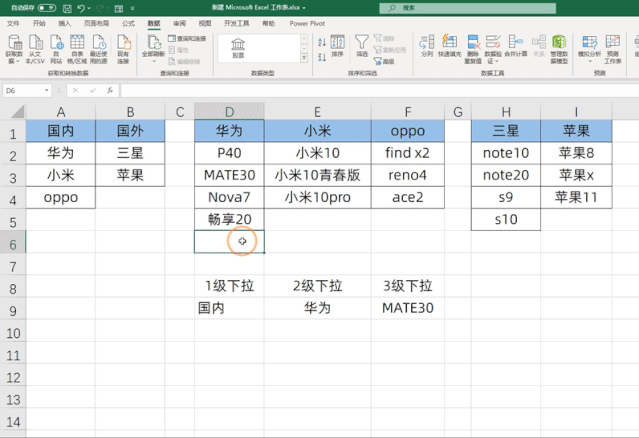Select cell containing find x2
Image resolution: width=639 pixels, height=438 pixels.
[408, 153]
